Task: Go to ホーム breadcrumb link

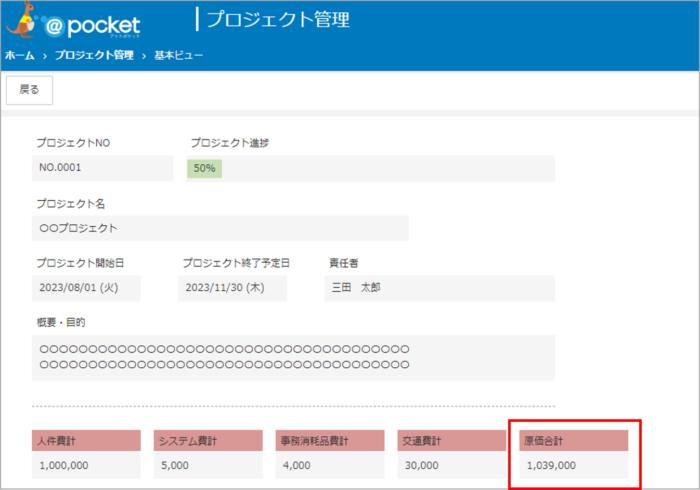Action: pyautogui.click(x=20, y=55)
